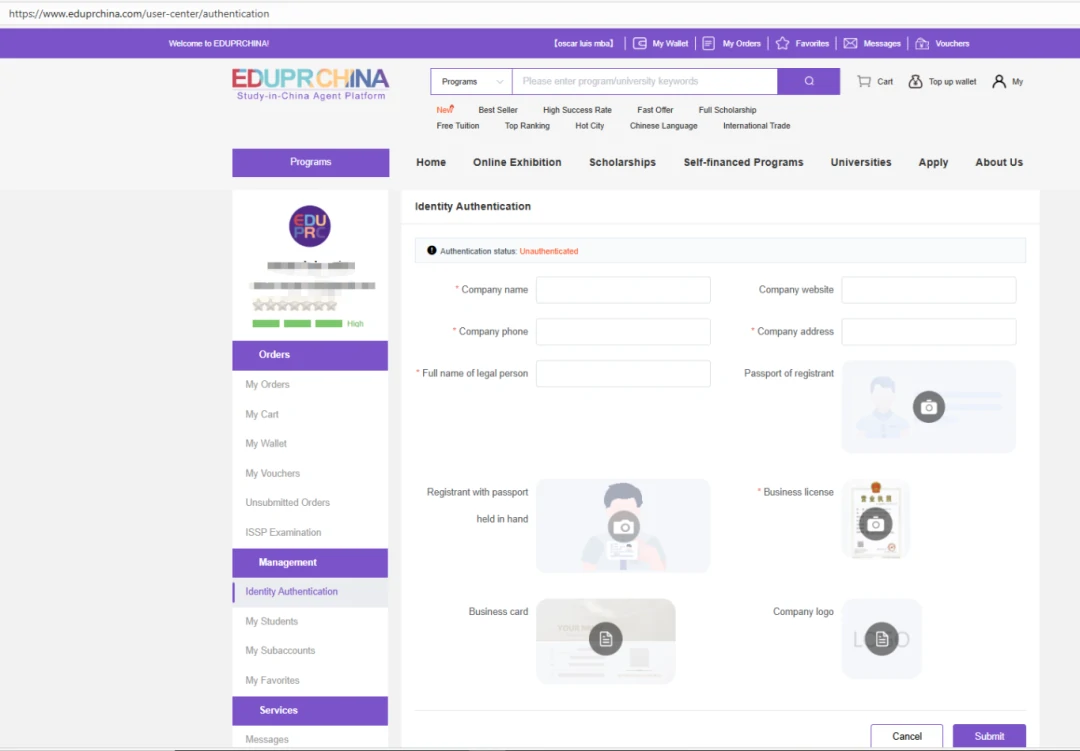1080x751 pixels.
Task: Upload business license camera icon
Action: (x=875, y=524)
